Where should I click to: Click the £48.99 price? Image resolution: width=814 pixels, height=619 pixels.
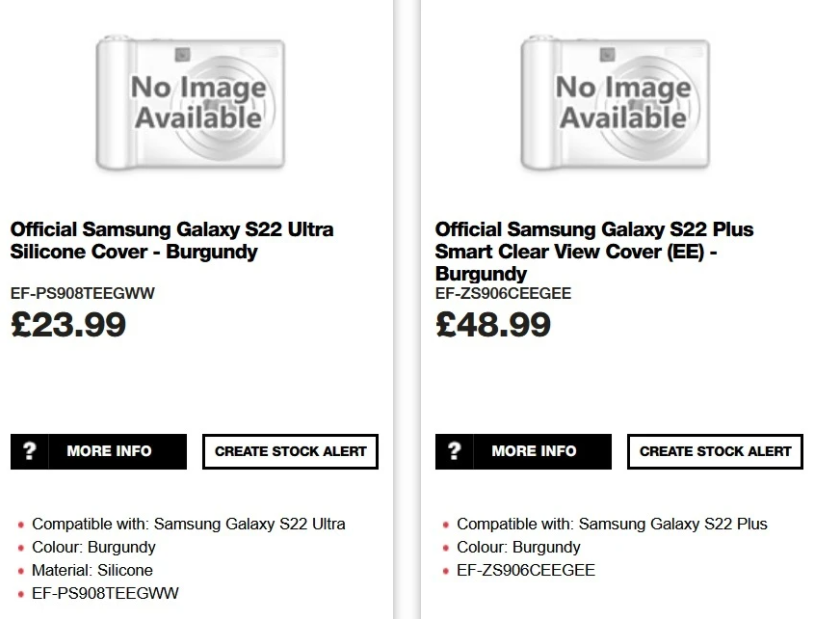tap(493, 324)
